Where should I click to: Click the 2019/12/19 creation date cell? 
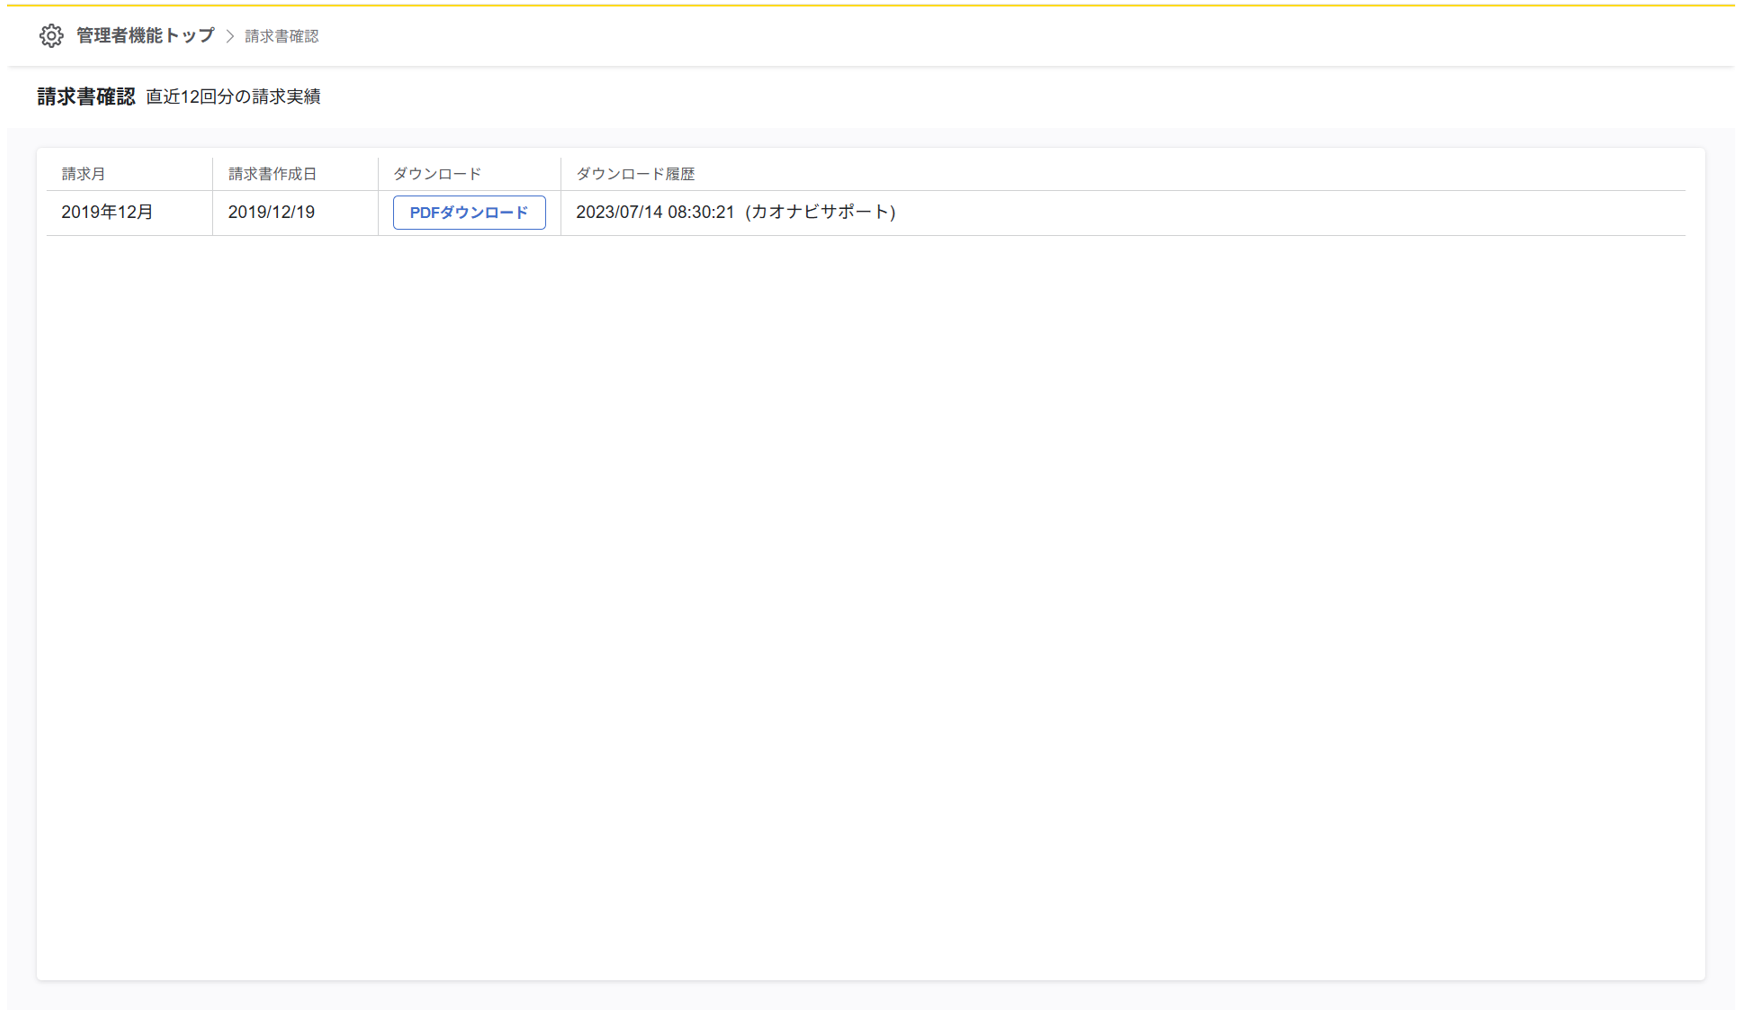pyautogui.click(x=271, y=212)
